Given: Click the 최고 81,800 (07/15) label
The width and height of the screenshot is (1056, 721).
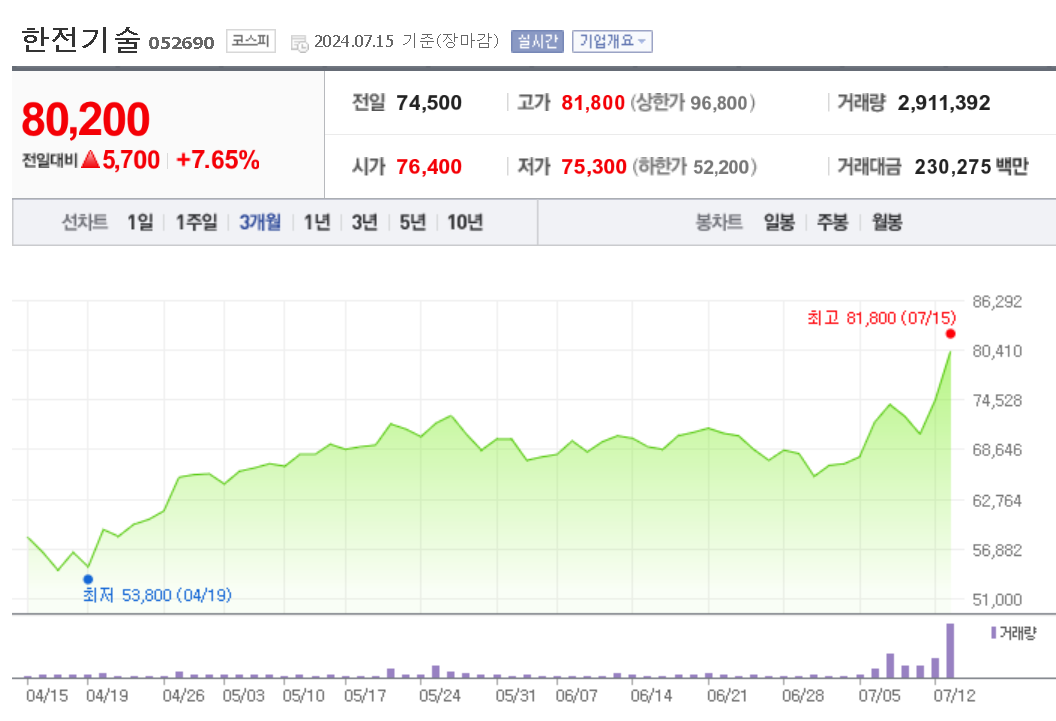Looking at the screenshot, I should point(882,318).
